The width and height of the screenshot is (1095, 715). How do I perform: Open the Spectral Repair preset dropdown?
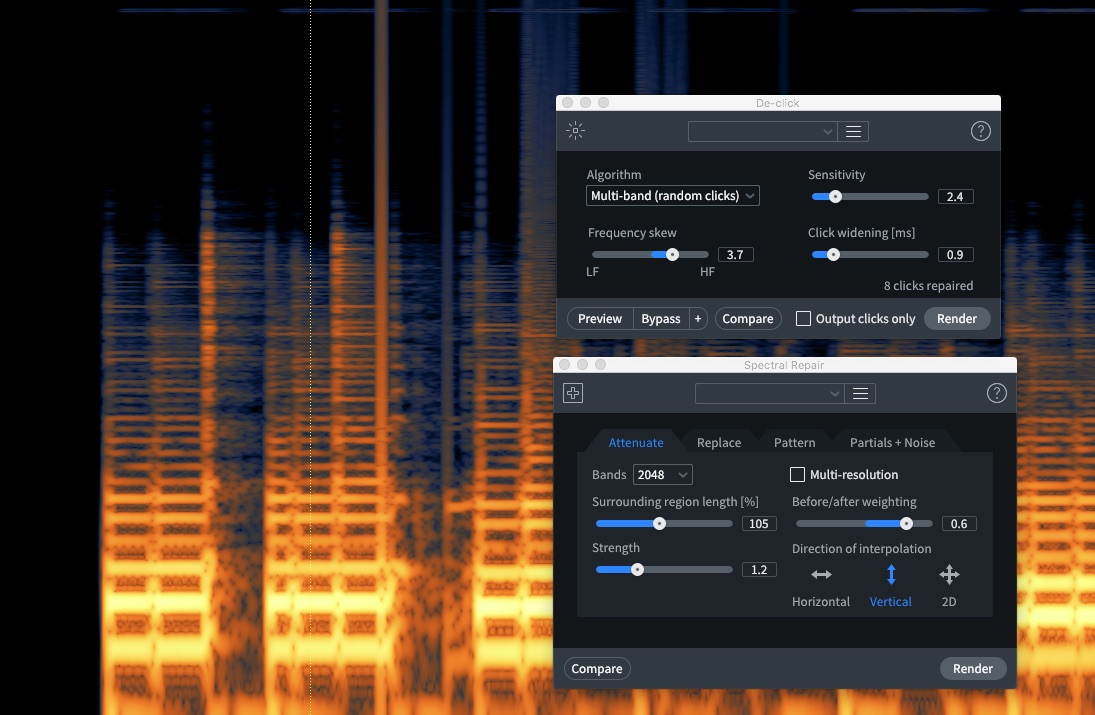pos(770,394)
